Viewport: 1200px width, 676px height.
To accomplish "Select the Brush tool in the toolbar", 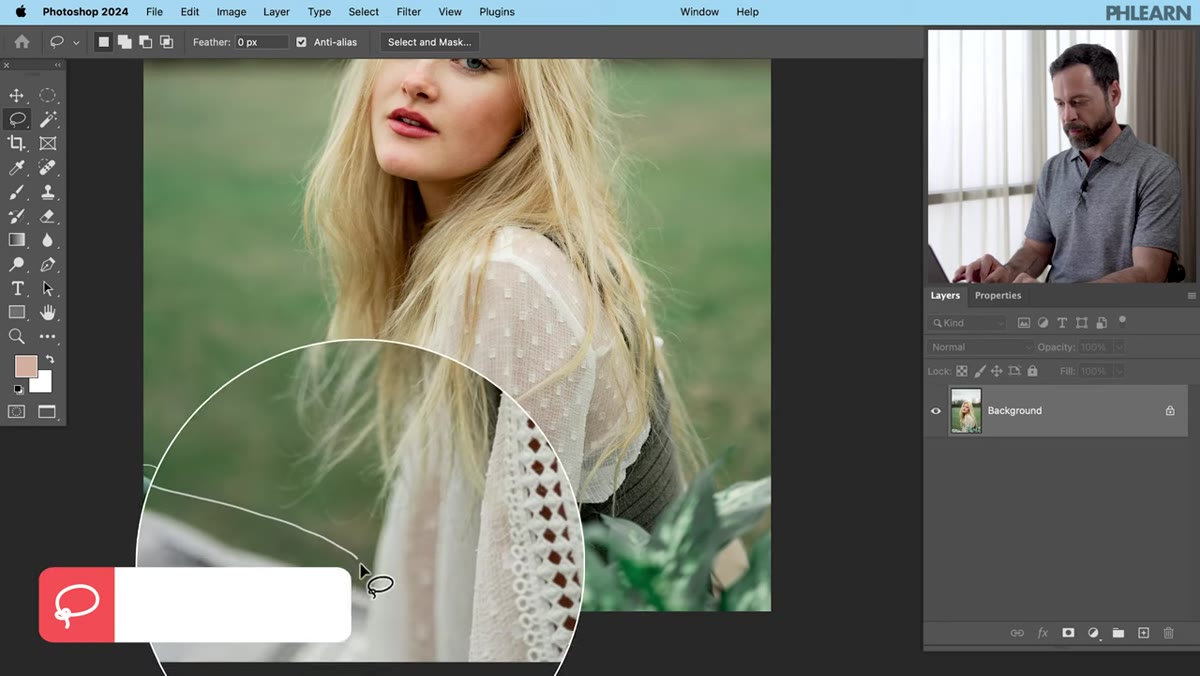I will (17, 192).
